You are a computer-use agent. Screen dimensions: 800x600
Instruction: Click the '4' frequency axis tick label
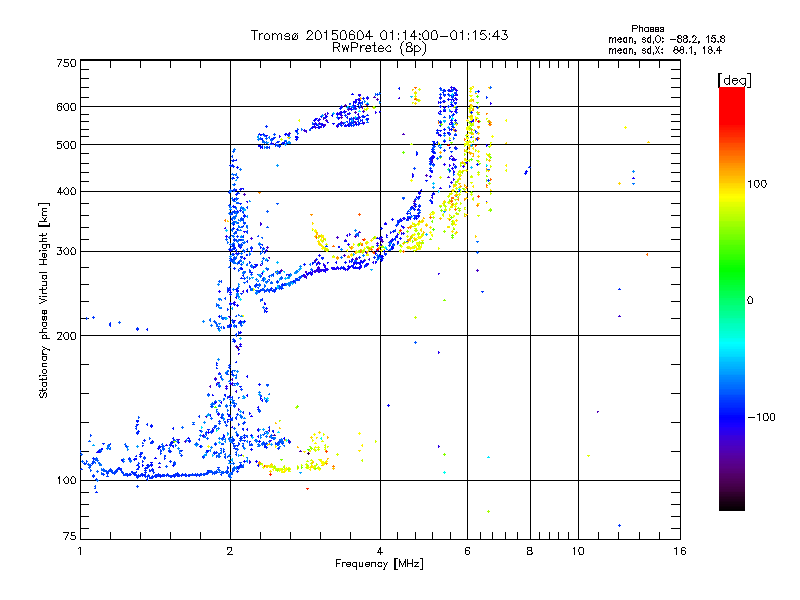click(380, 551)
